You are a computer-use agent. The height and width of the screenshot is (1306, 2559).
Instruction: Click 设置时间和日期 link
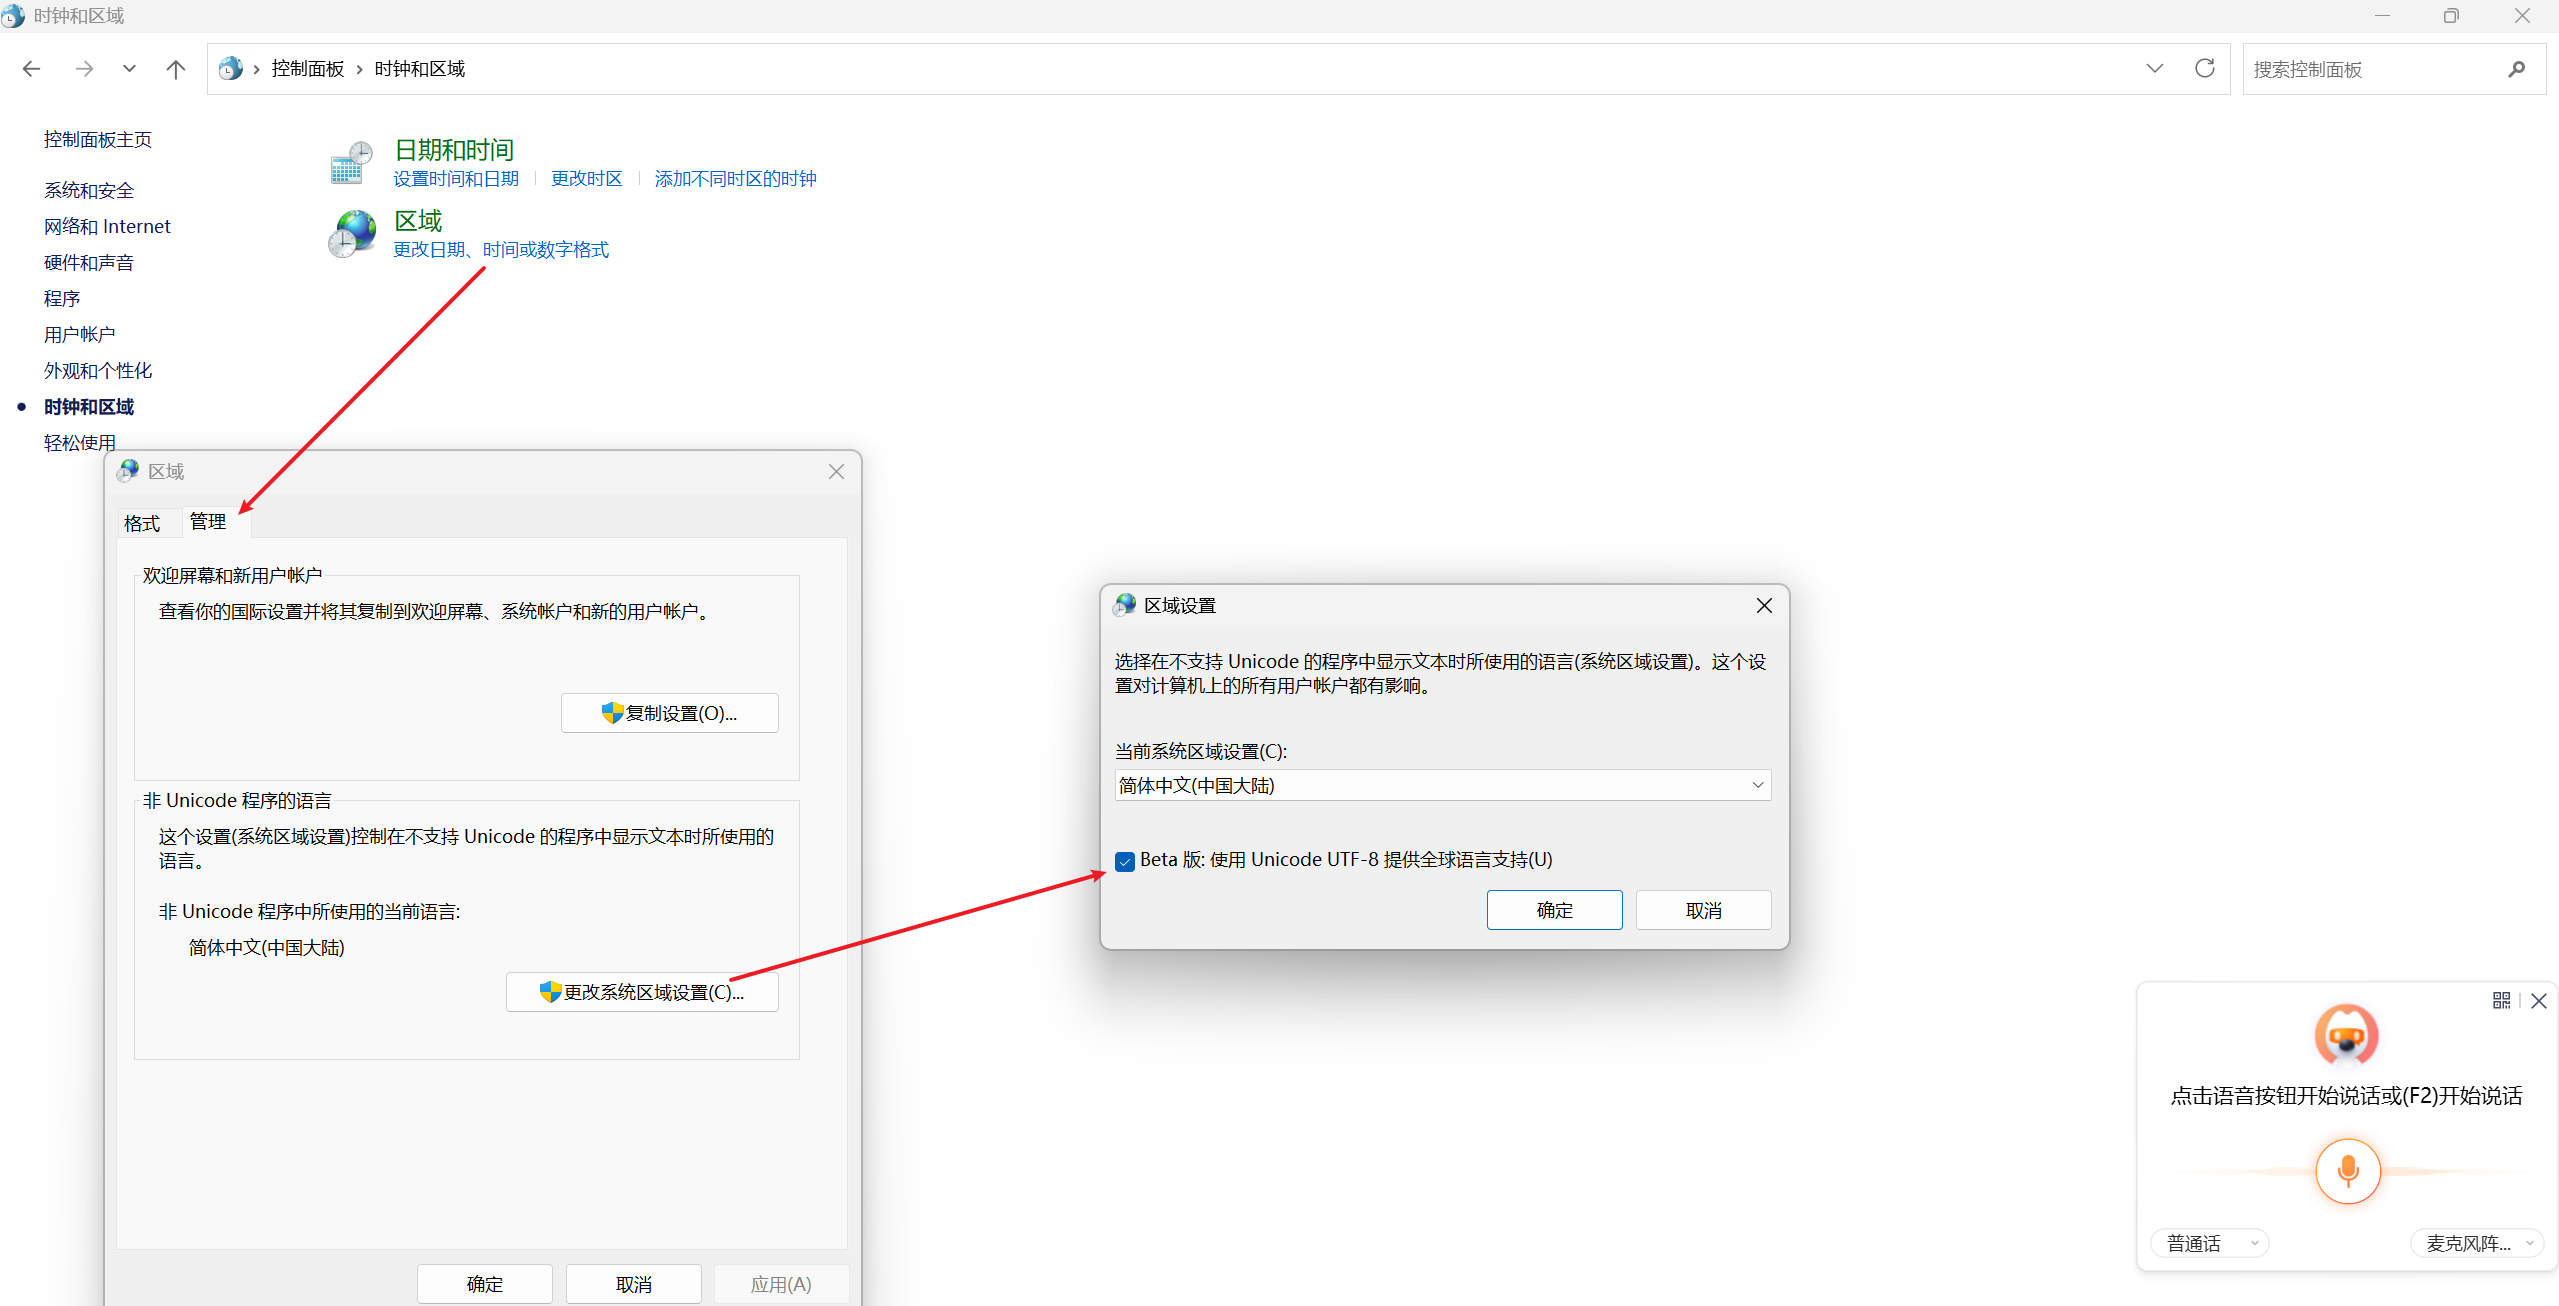click(456, 179)
